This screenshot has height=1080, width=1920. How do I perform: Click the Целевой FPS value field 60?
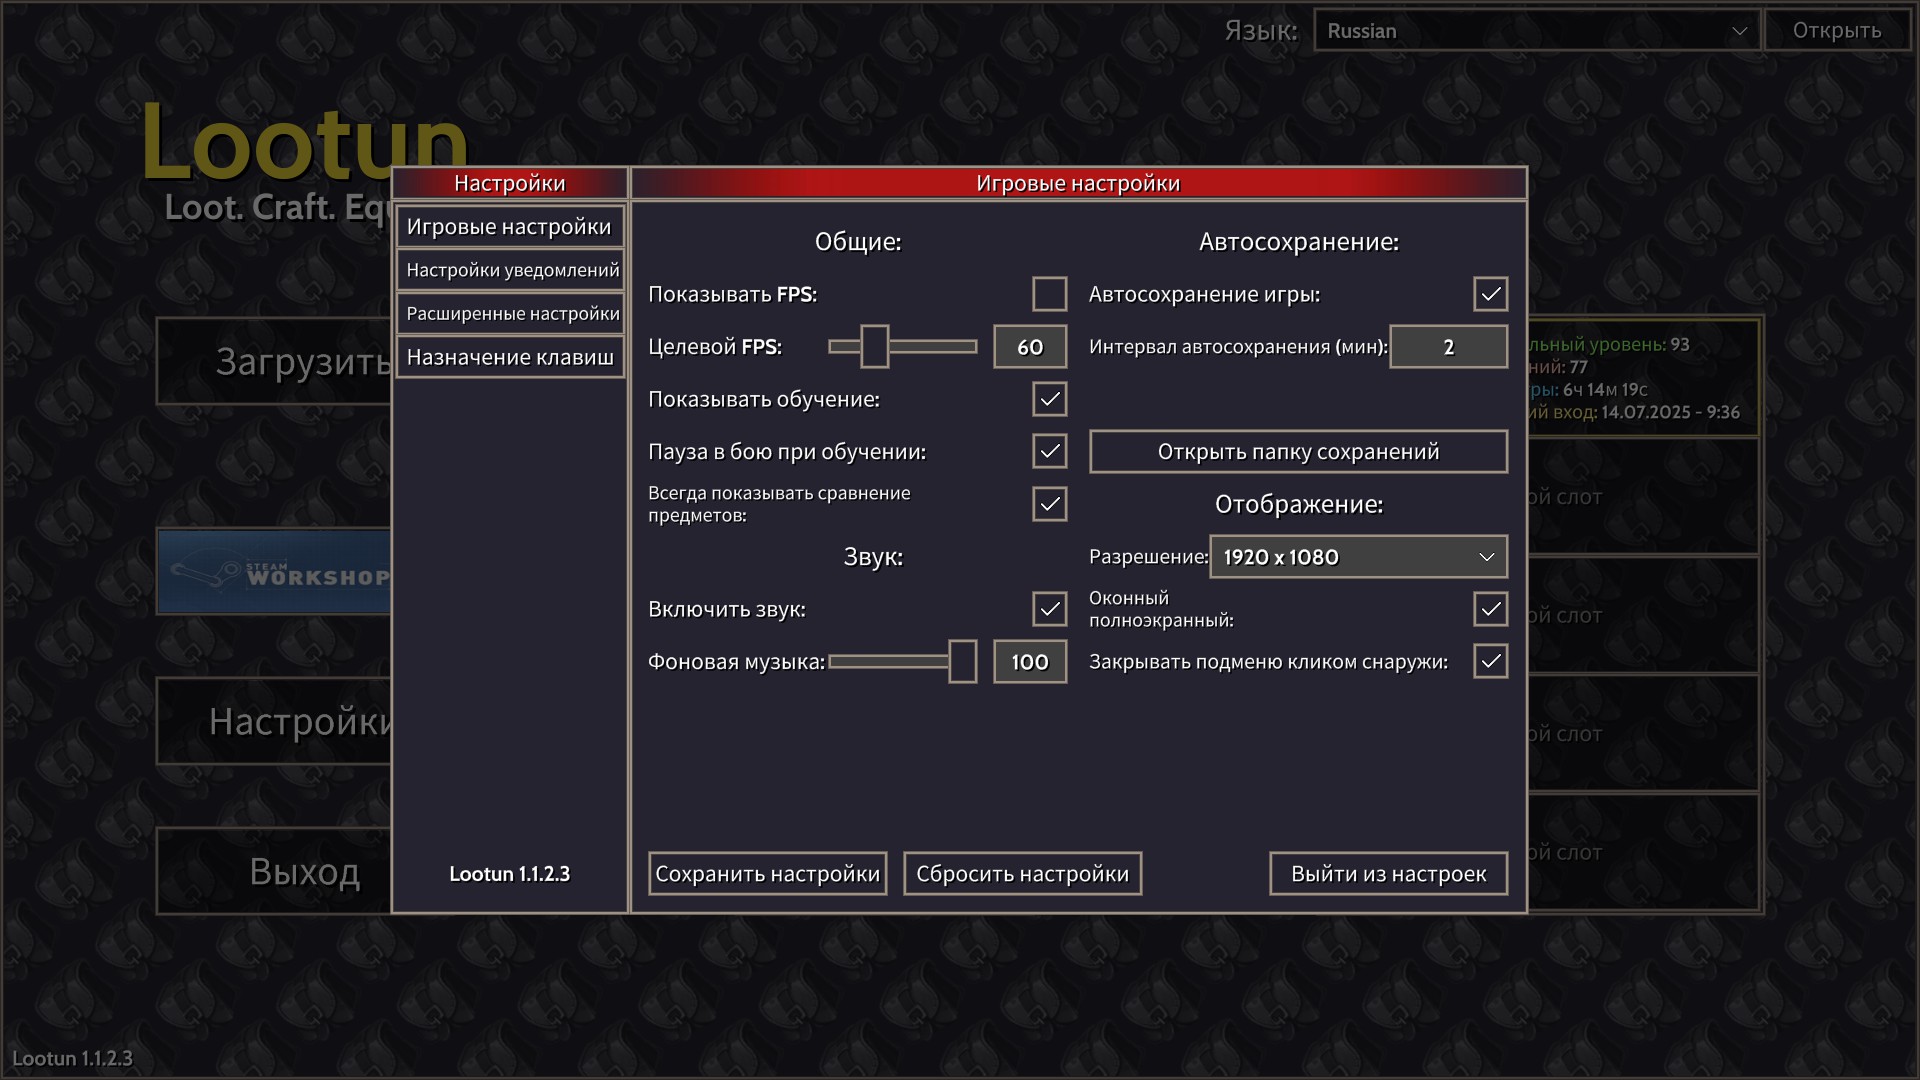[1030, 347]
